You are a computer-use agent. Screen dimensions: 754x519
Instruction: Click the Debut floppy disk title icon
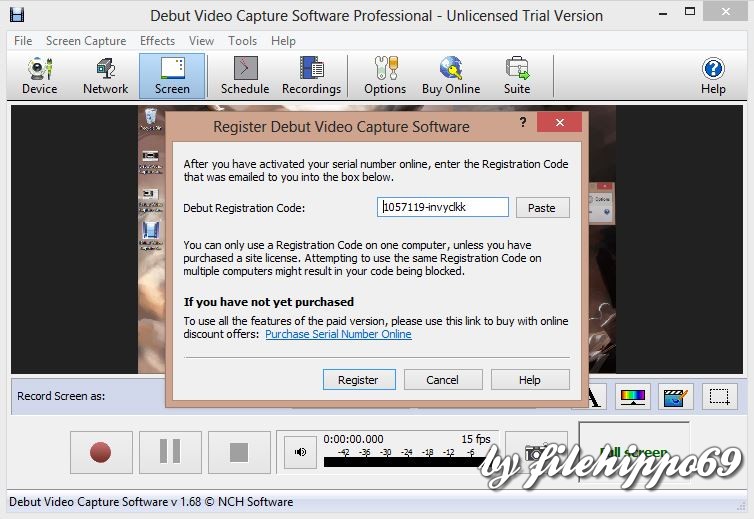coord(16,15)
